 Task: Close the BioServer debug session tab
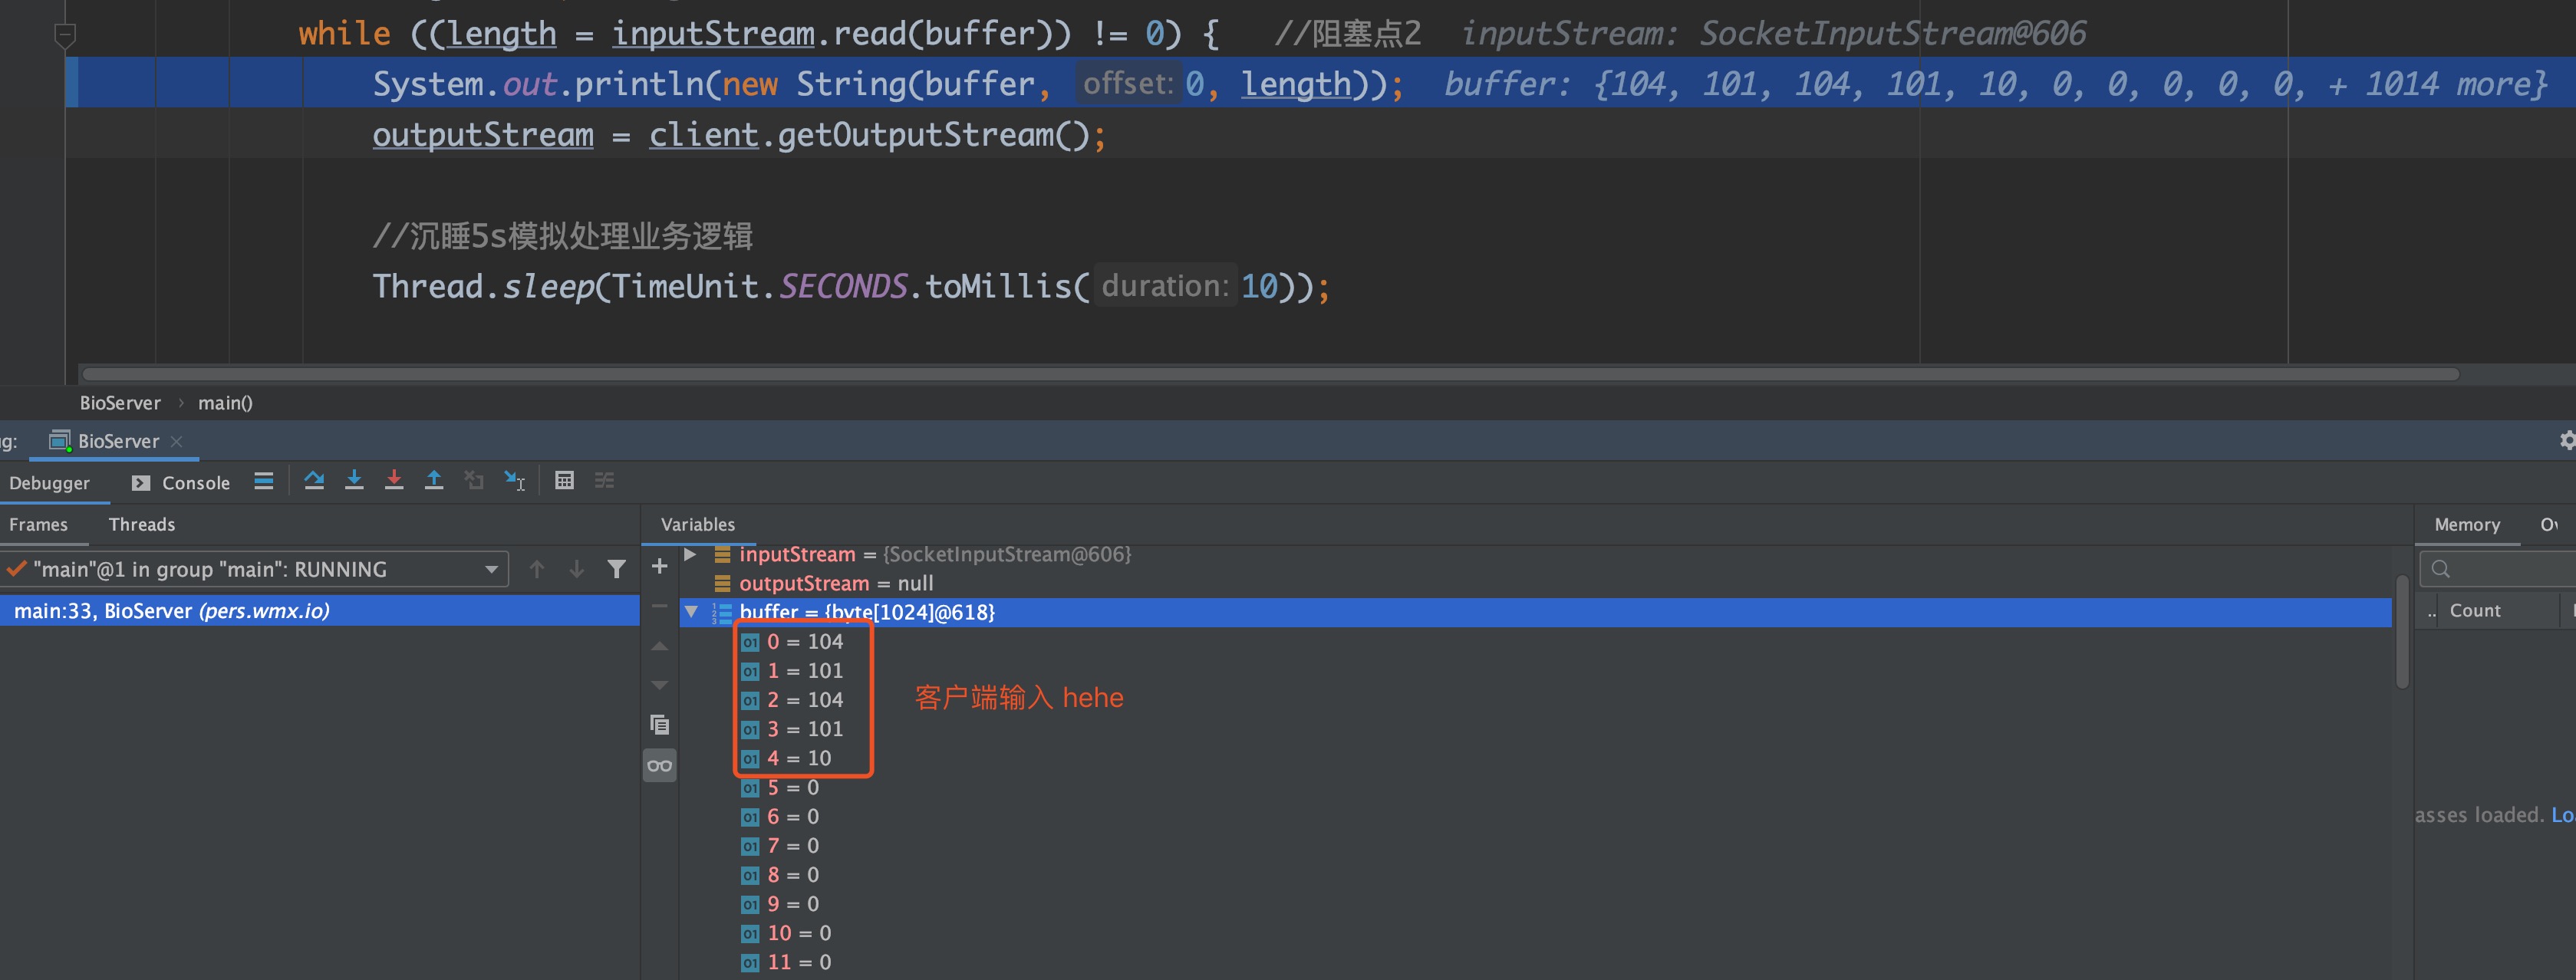coord(177,441)
